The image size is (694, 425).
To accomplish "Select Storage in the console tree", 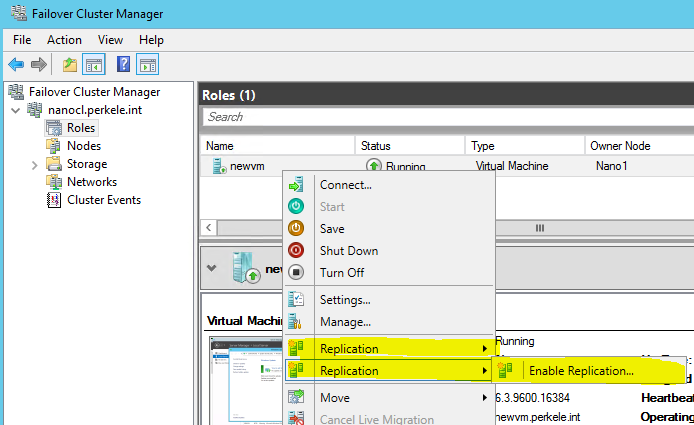I will (x=87, y=164).
